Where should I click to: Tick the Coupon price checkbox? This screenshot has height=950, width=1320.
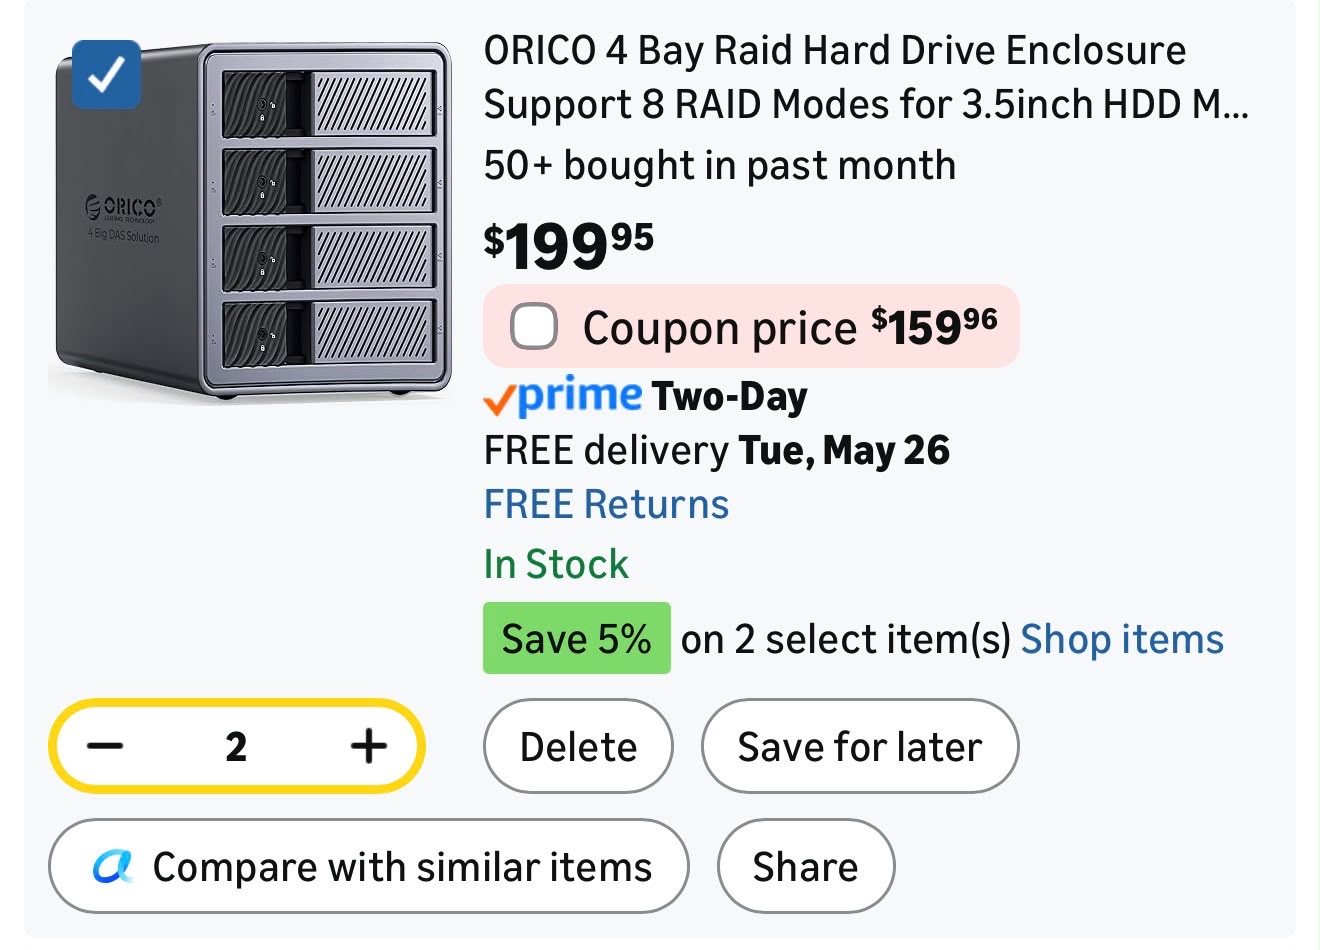(x=533, y=326)
